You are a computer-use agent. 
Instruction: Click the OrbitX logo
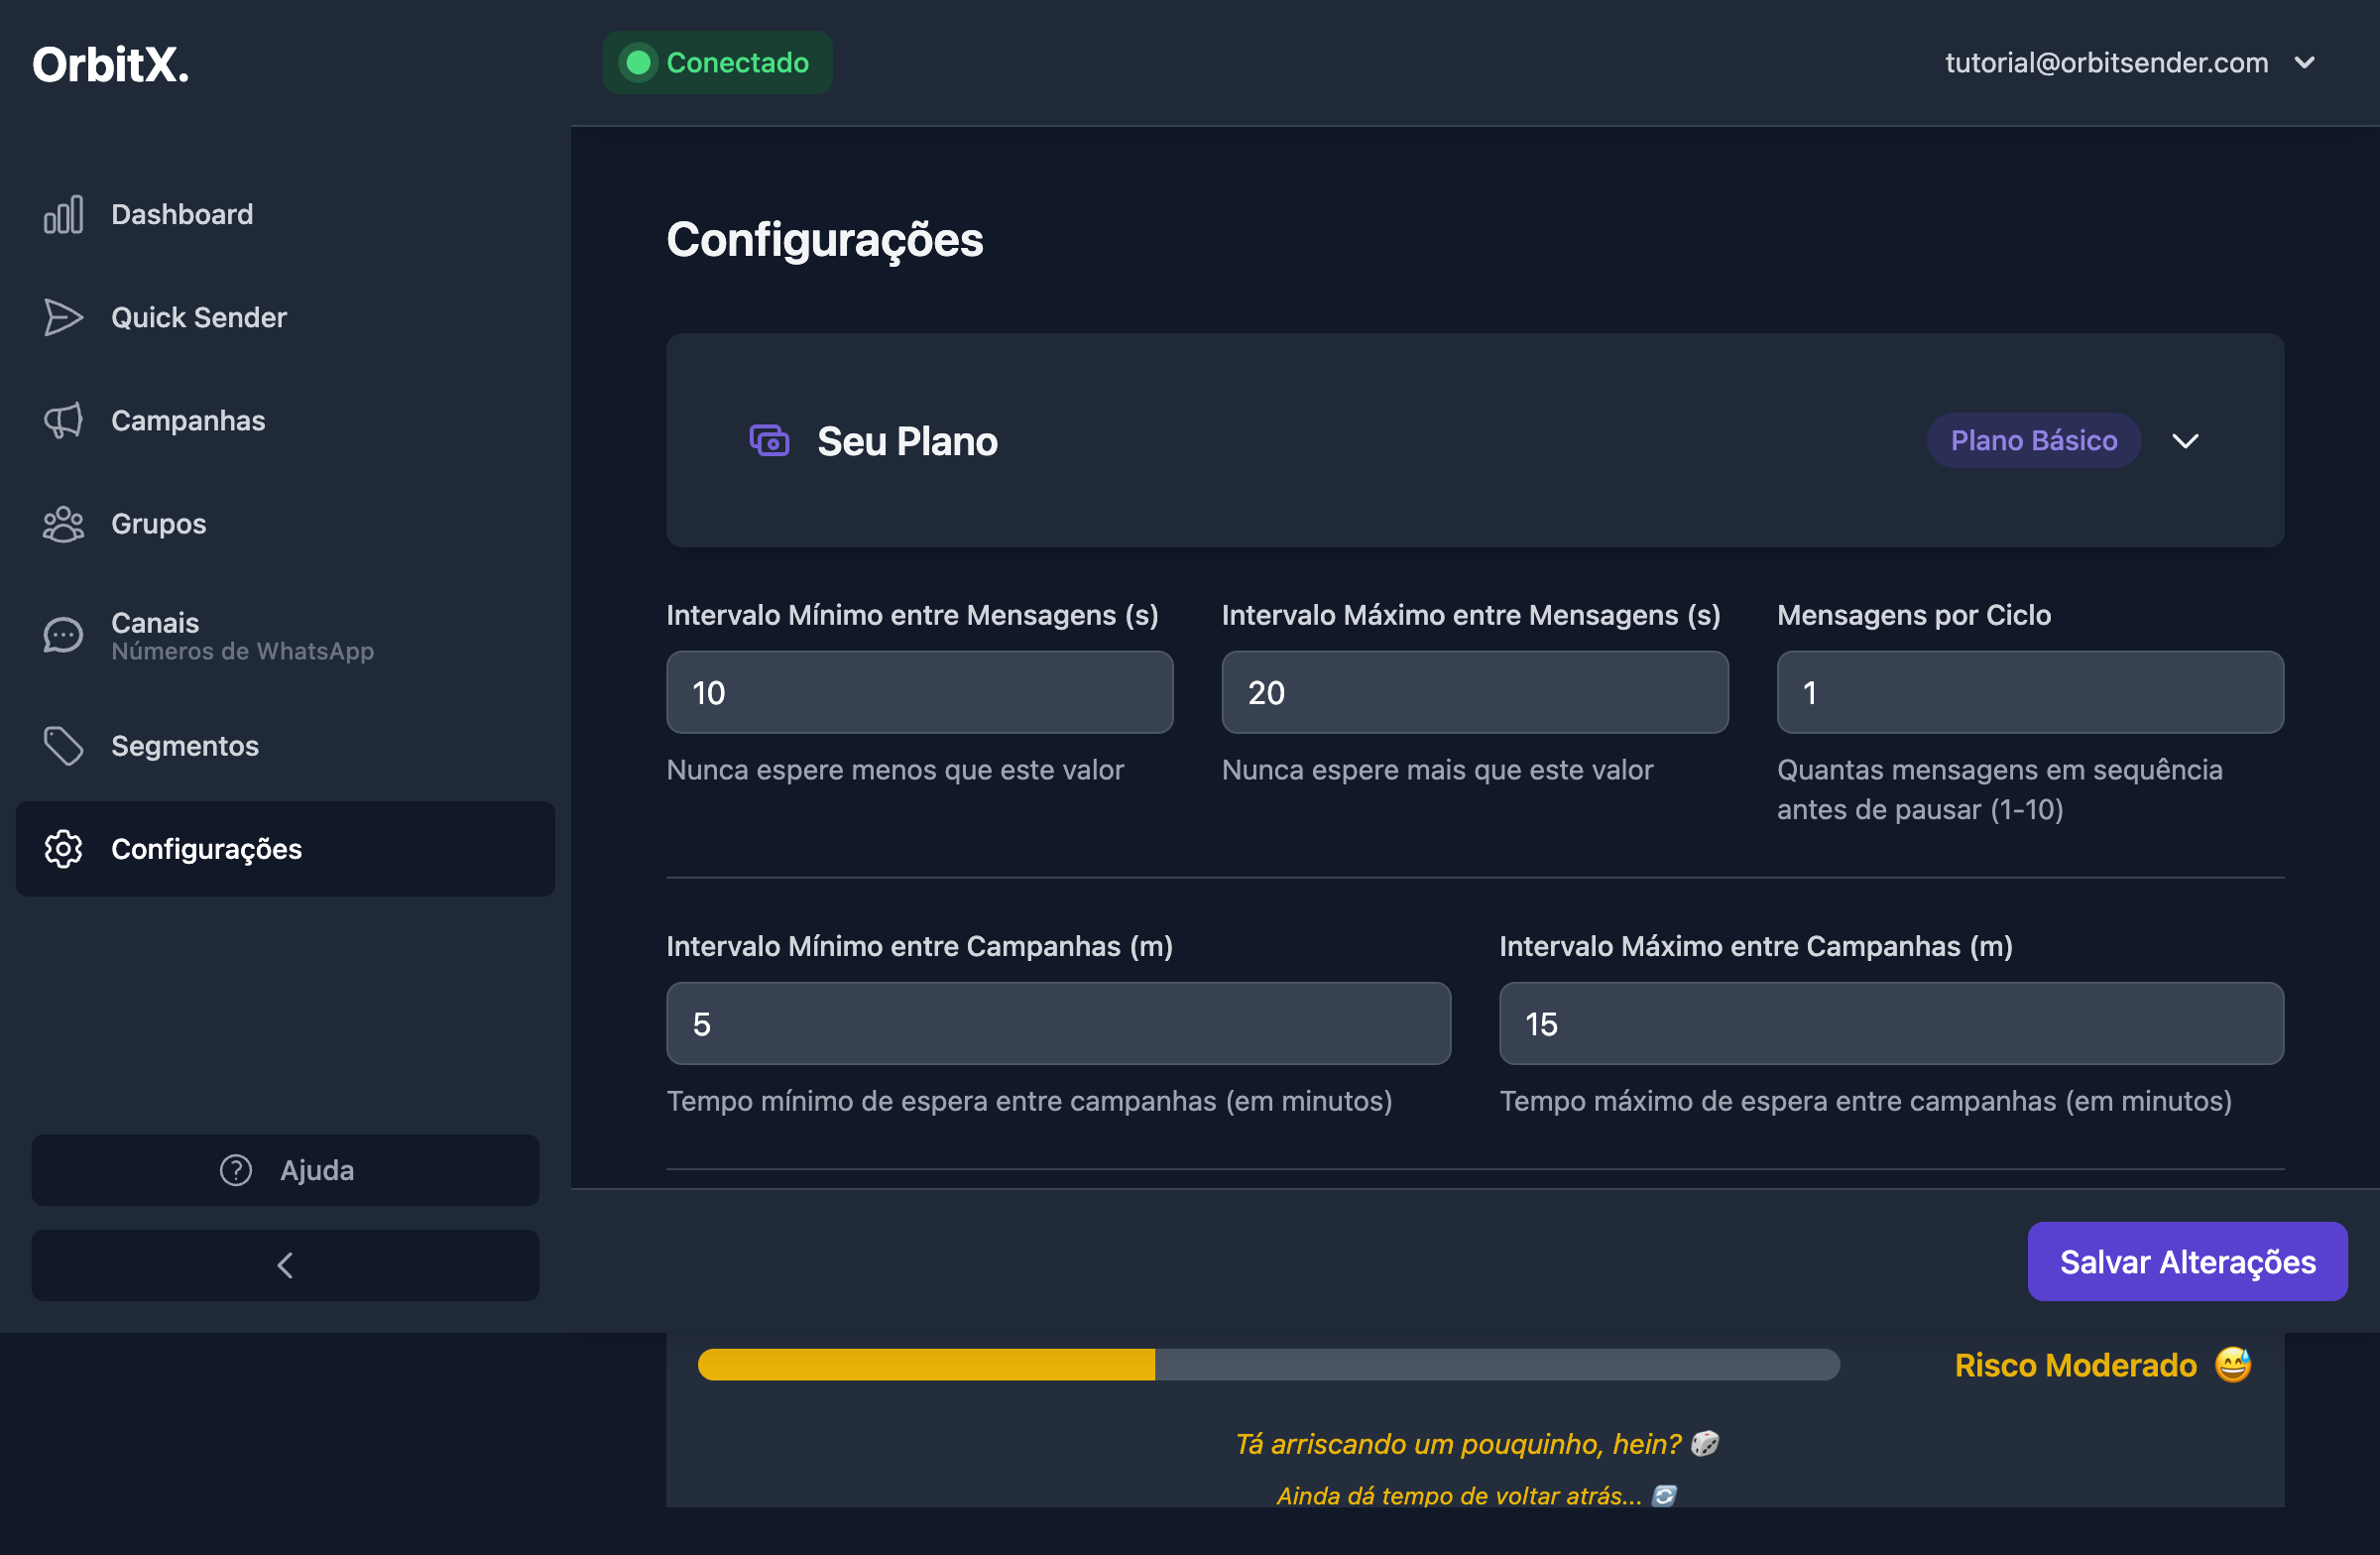(110, 63)
